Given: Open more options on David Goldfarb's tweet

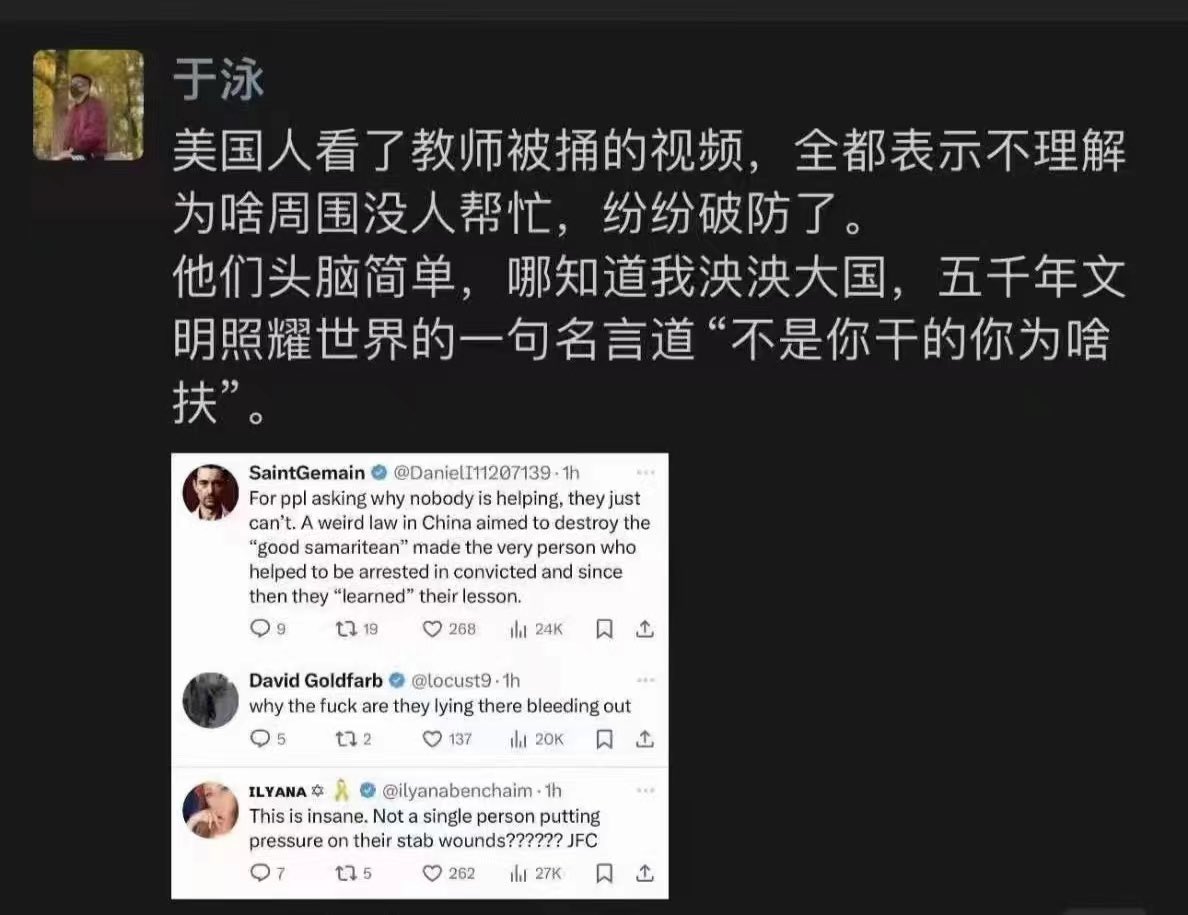Looking at the screenshot, I should 646,680.
